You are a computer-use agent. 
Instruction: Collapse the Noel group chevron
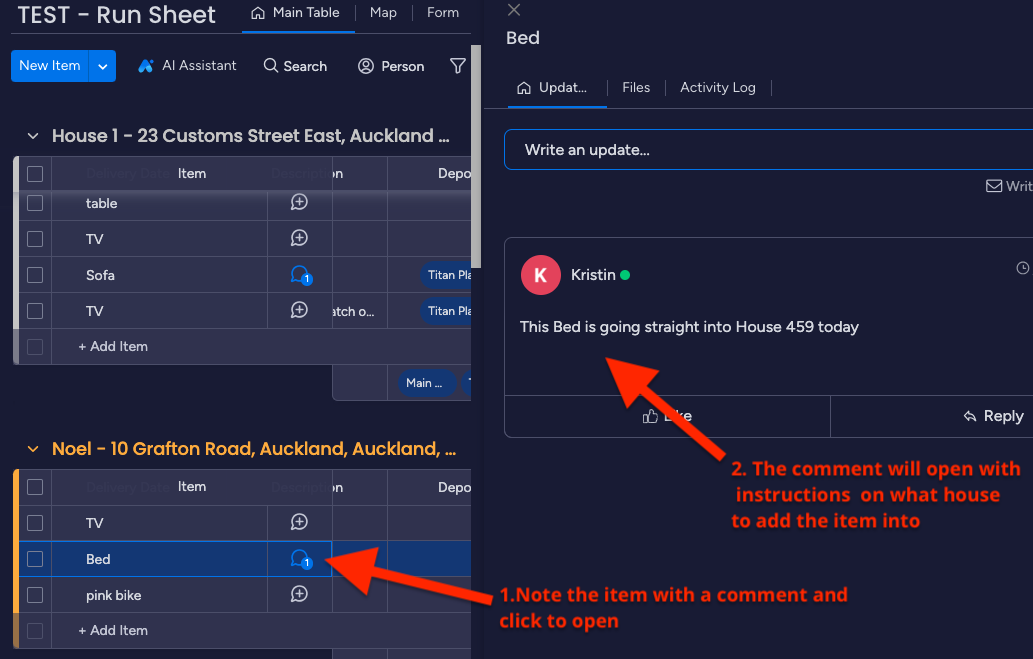[33, 450]
